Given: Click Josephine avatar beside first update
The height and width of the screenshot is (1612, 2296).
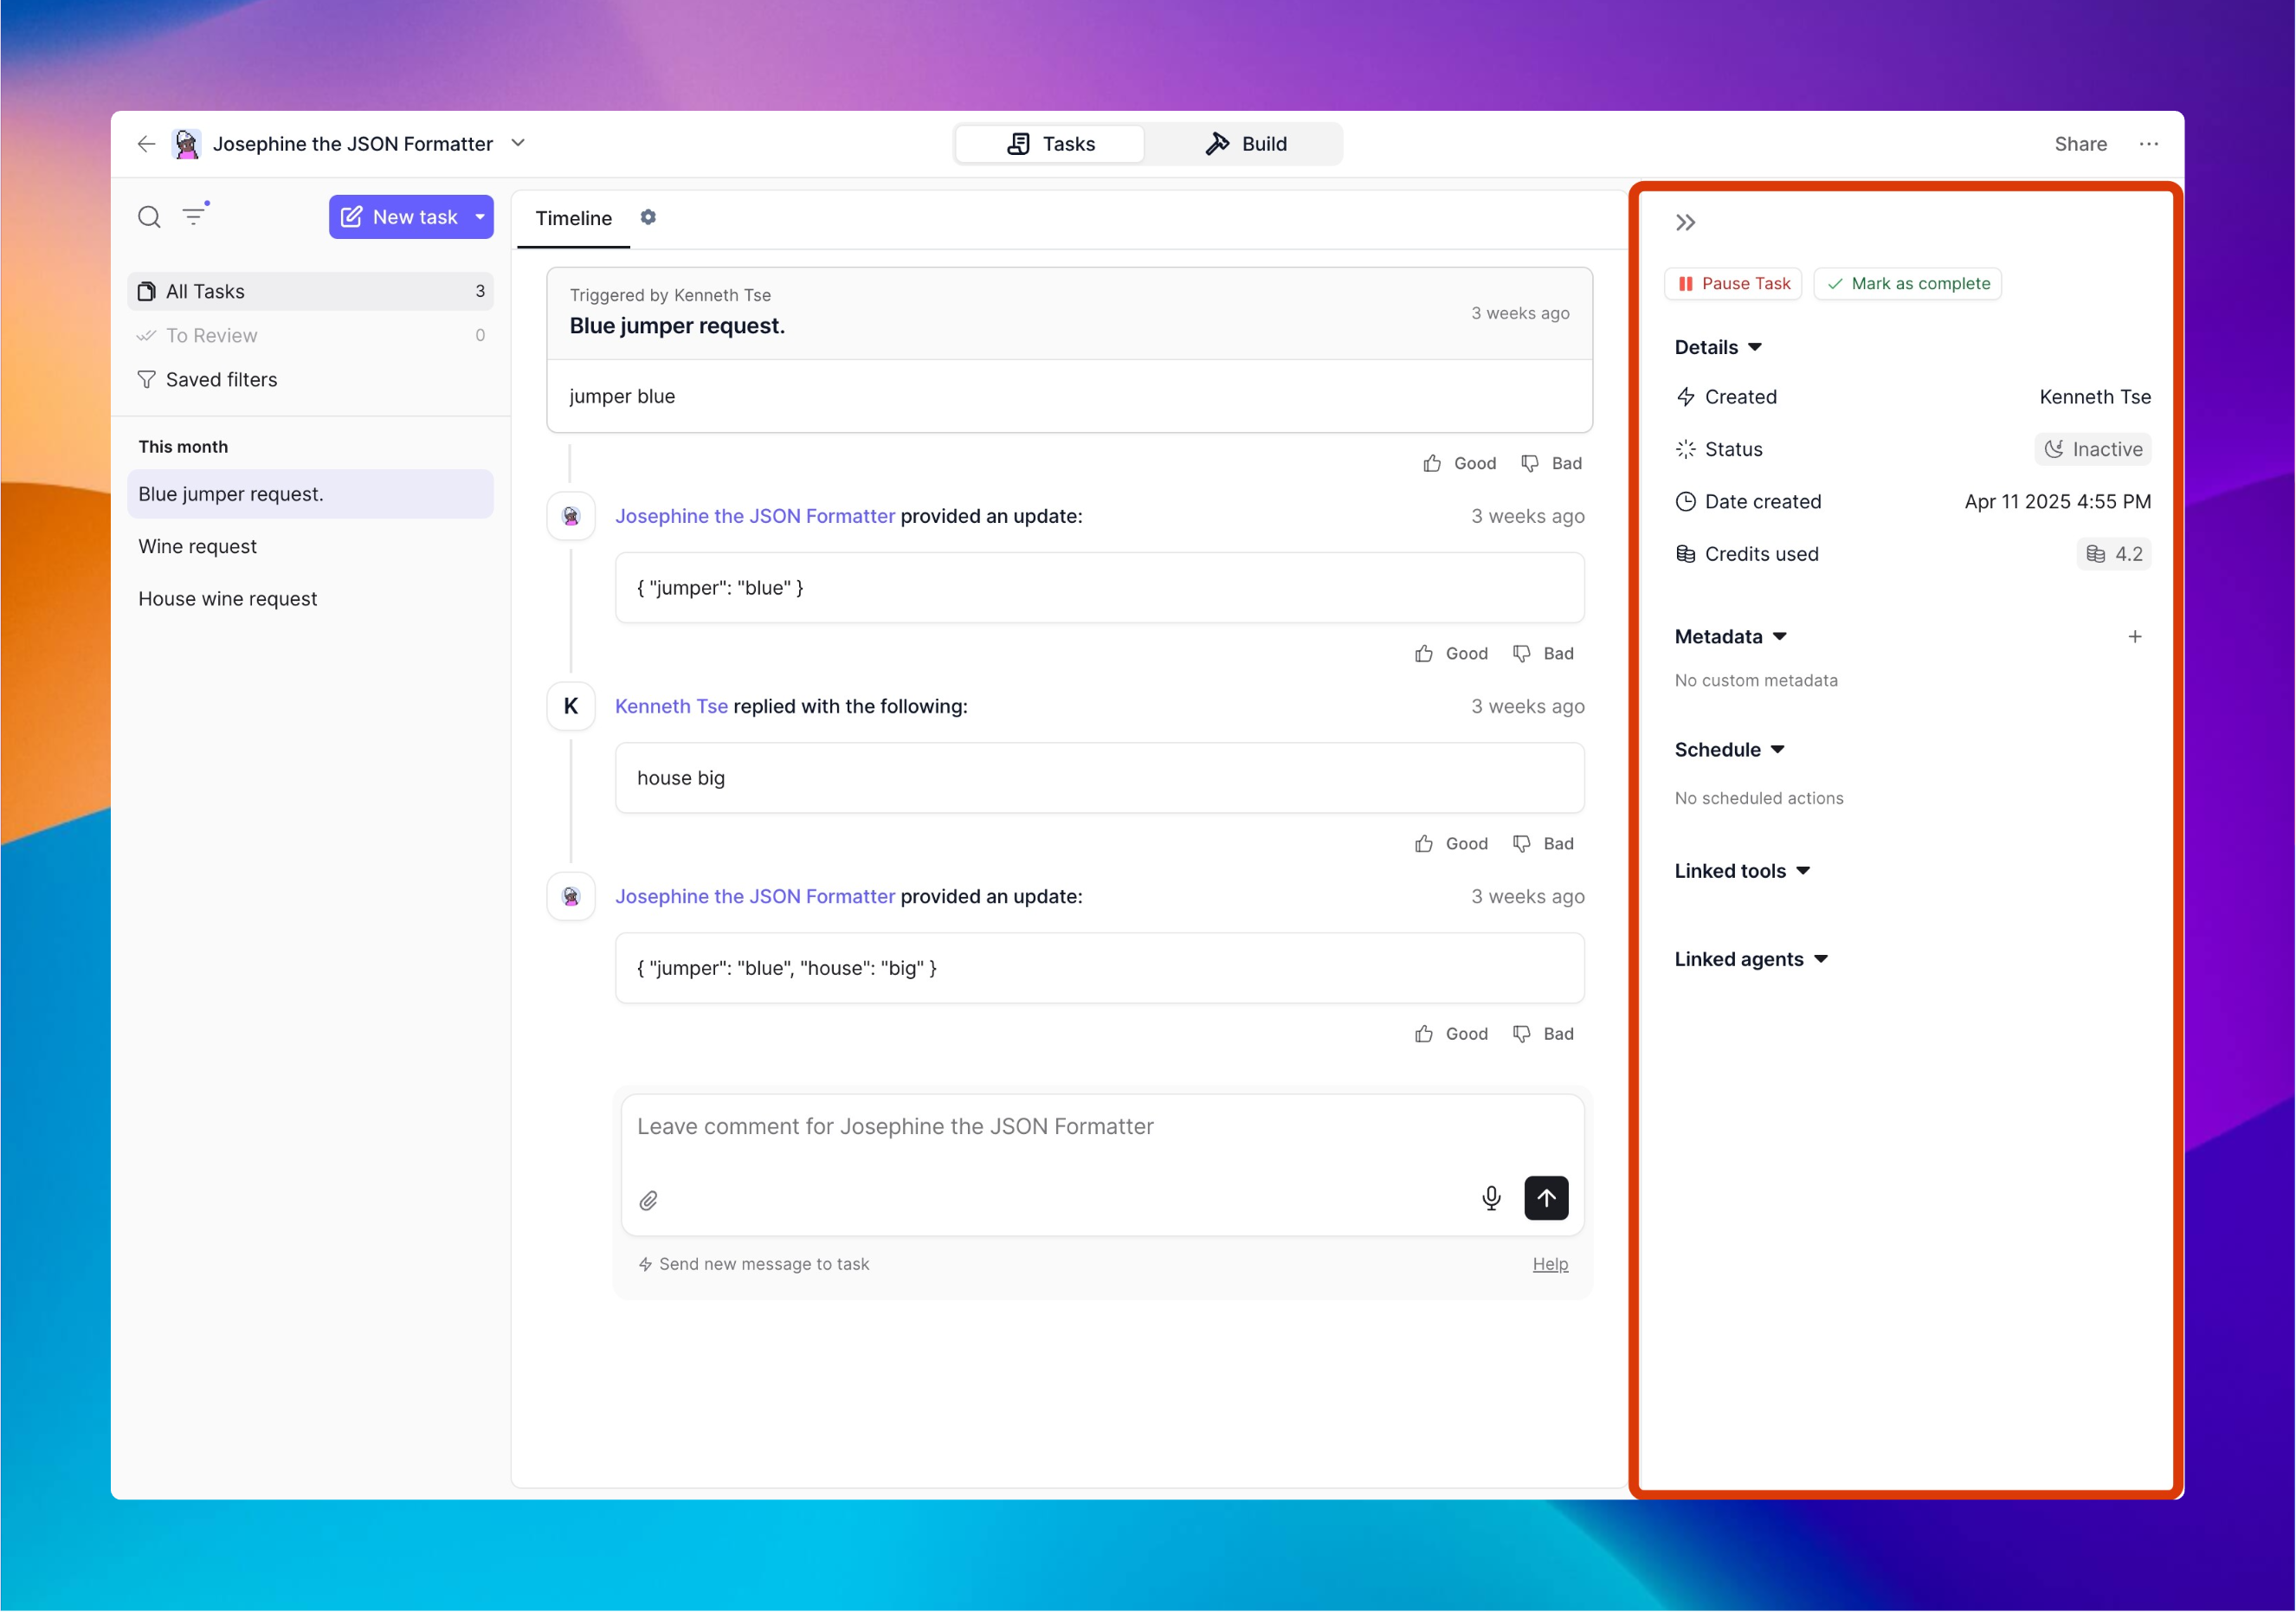Looking at the screenshot, I should pyautogui.click(x=571, y=516).
